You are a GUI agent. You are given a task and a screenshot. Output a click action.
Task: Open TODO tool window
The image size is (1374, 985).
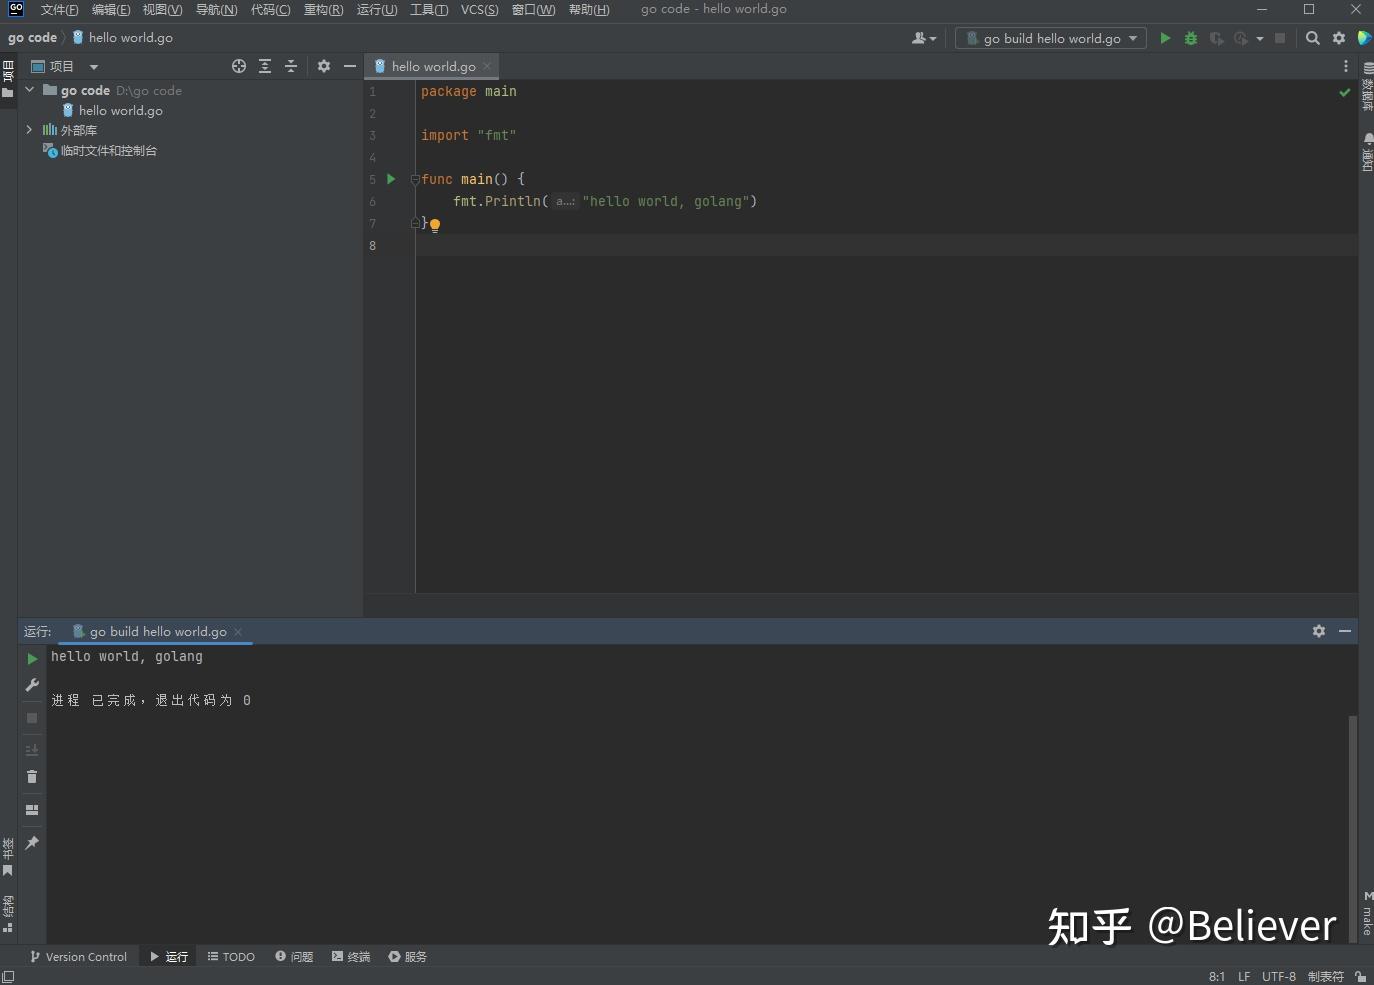231,957
